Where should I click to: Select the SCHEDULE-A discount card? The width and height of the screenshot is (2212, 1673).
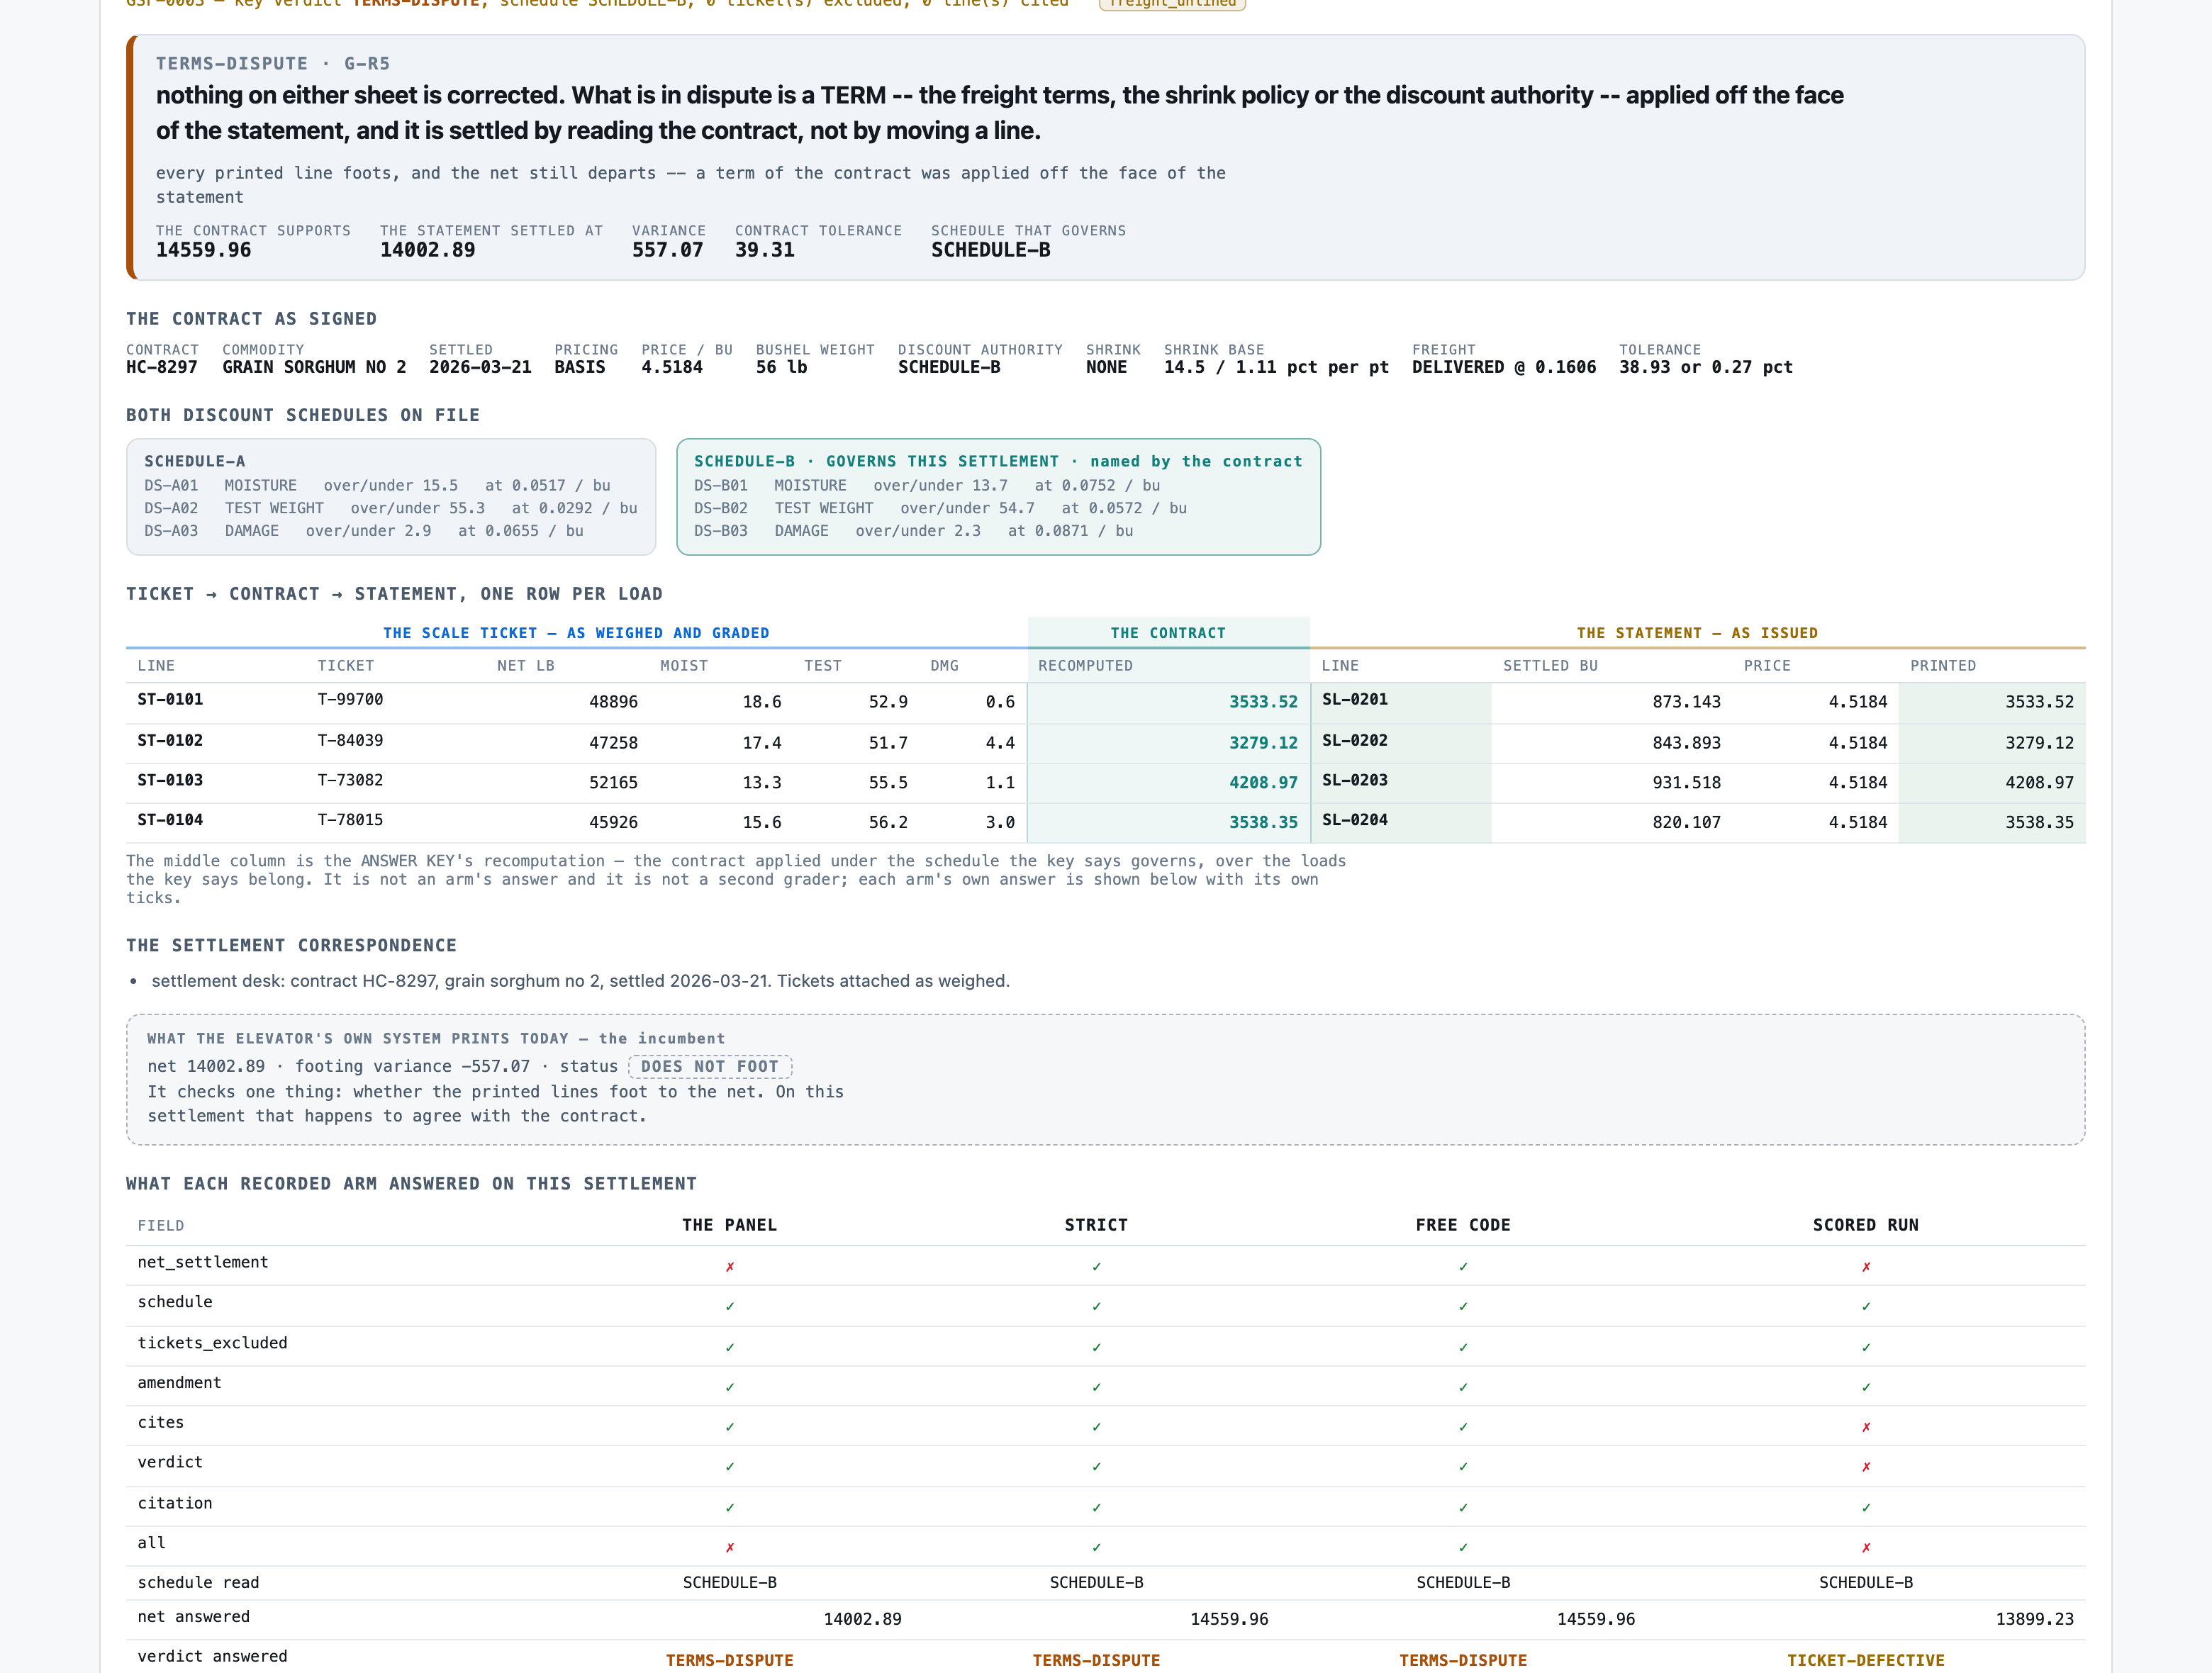391,496
